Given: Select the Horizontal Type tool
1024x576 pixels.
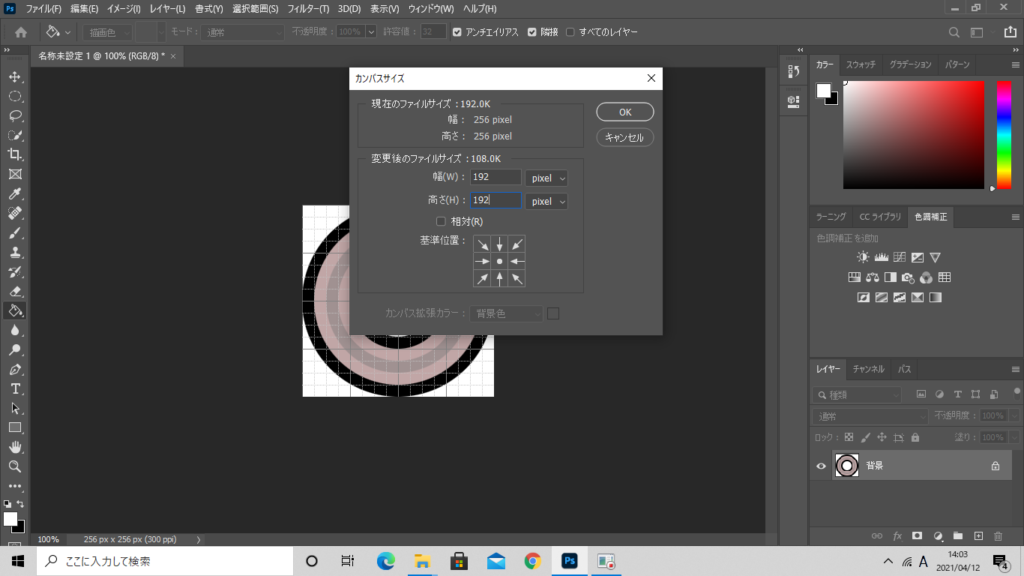Looking at the screenshot, I should 15,389.
